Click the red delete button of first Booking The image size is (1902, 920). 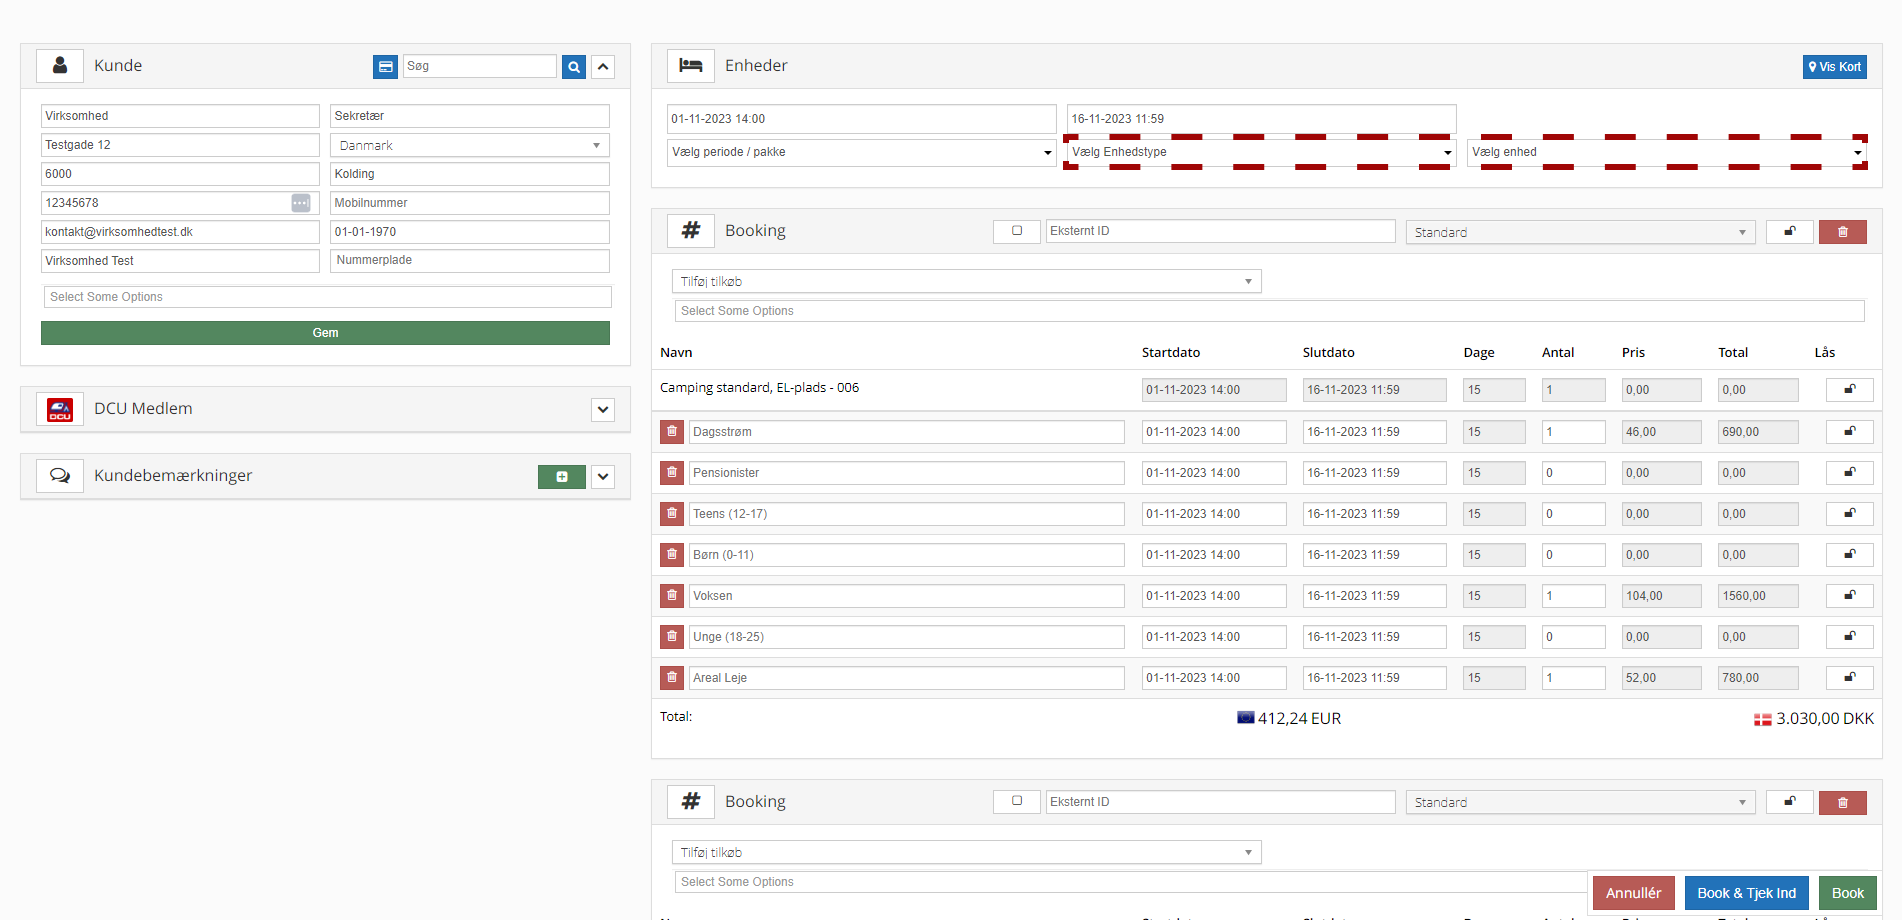coord(1842,232)
